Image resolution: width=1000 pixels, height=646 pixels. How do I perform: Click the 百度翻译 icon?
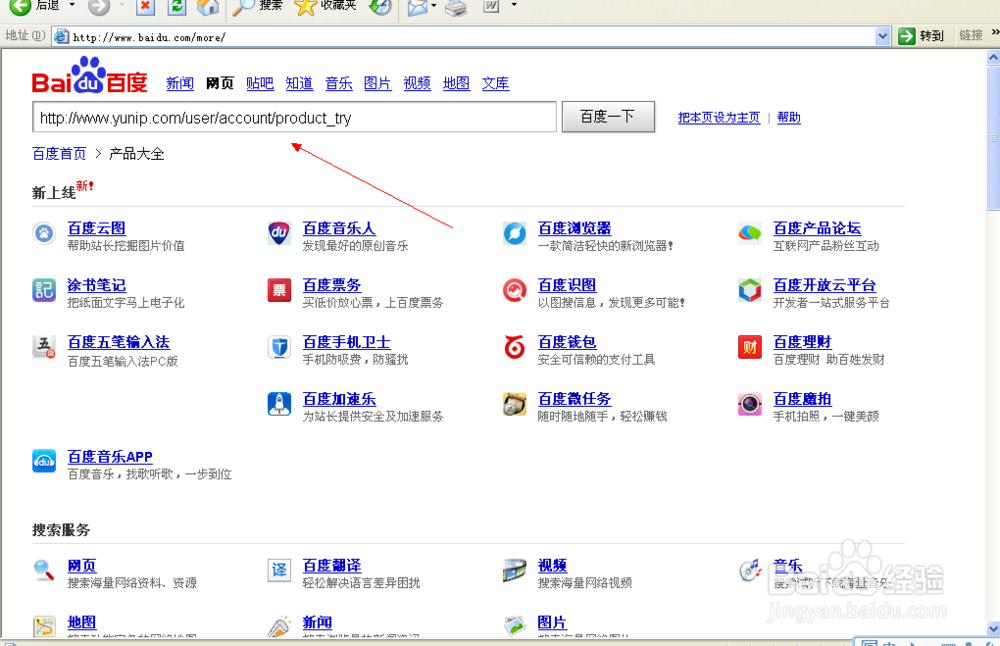pos(279,570)
